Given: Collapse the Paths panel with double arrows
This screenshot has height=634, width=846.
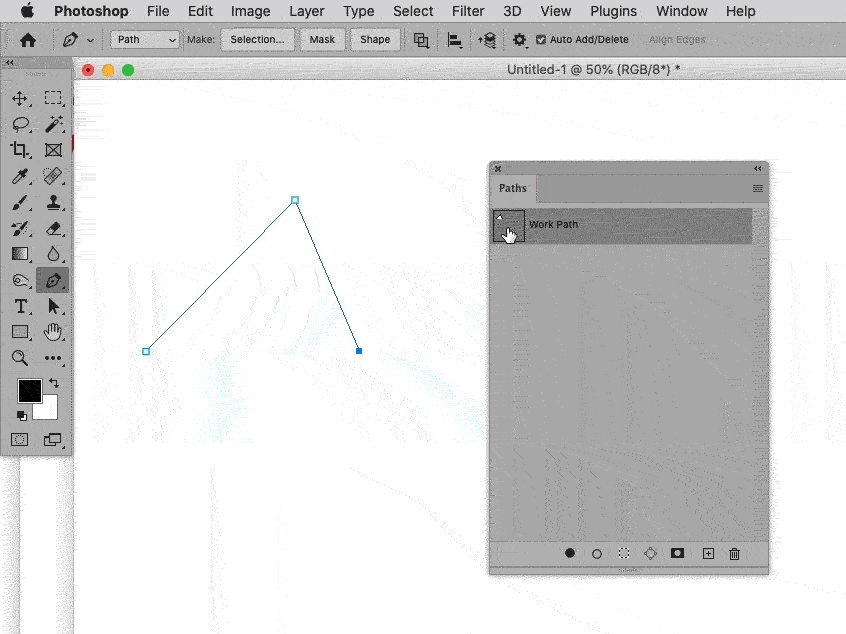Looking at the screenshot, I should [758, 168].
